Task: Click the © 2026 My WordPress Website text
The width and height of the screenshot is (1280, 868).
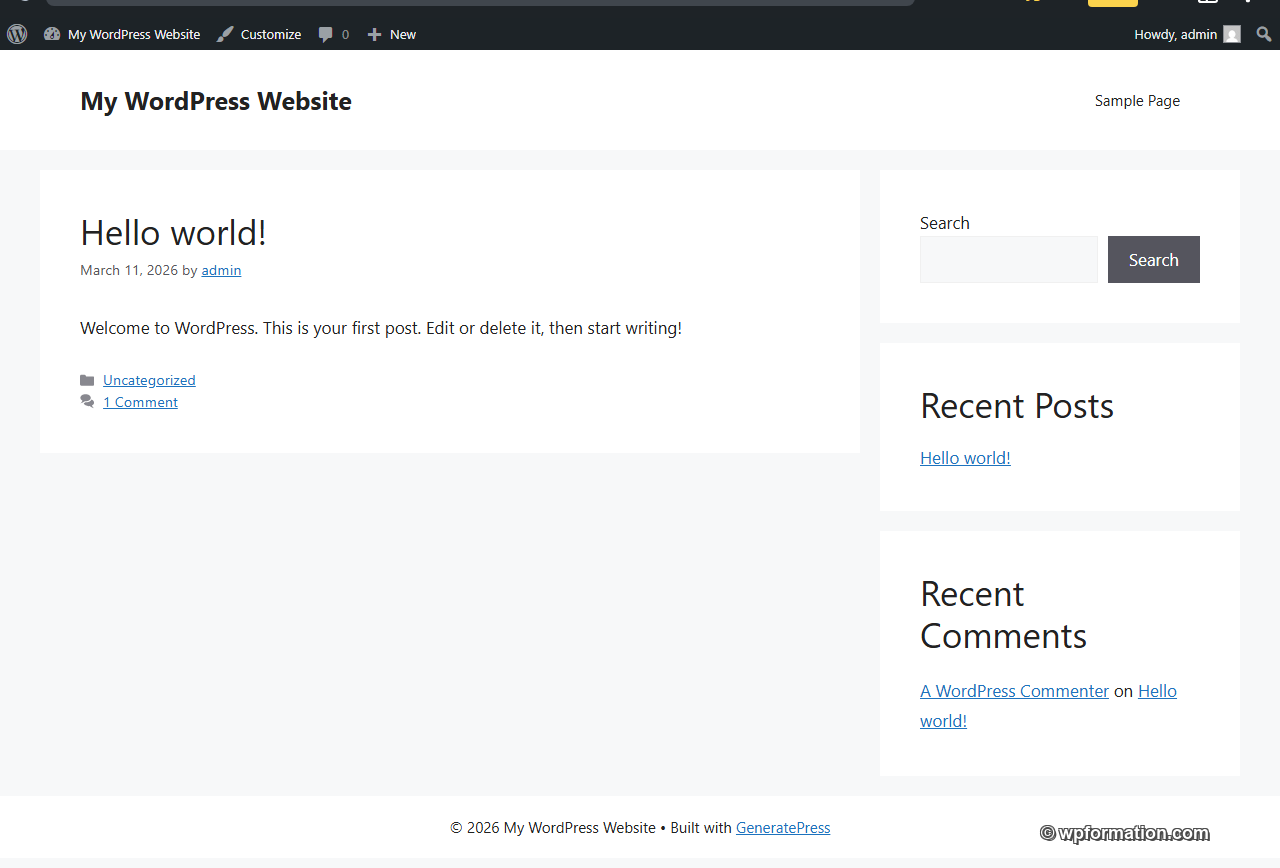Action: coord(553,828)
